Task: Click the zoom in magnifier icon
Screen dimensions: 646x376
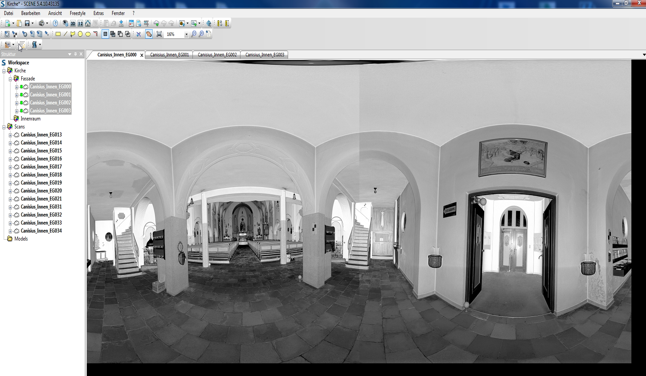Action: 194,34
